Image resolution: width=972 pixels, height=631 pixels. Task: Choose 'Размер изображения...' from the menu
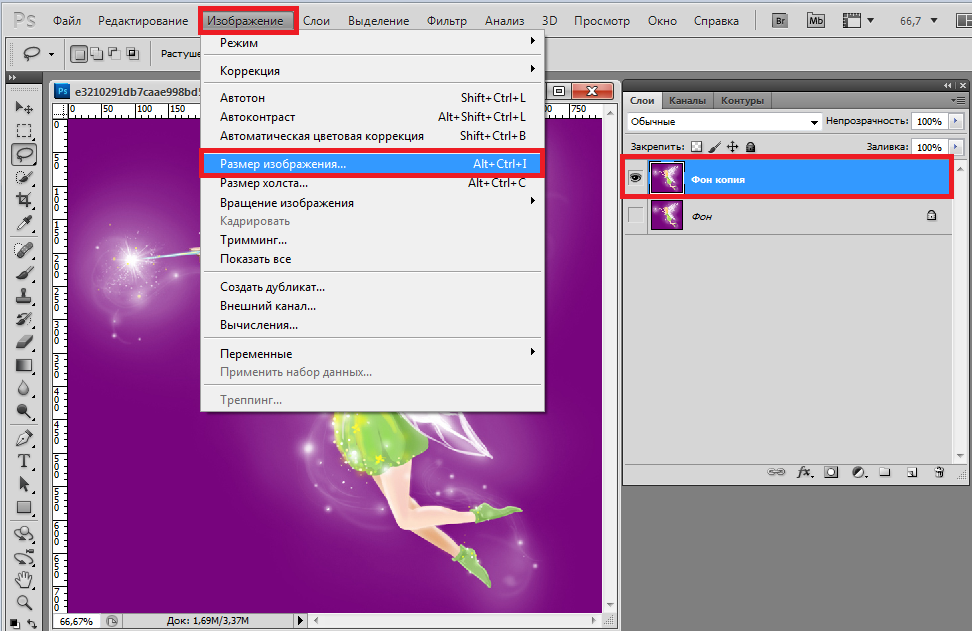(372, 164)
